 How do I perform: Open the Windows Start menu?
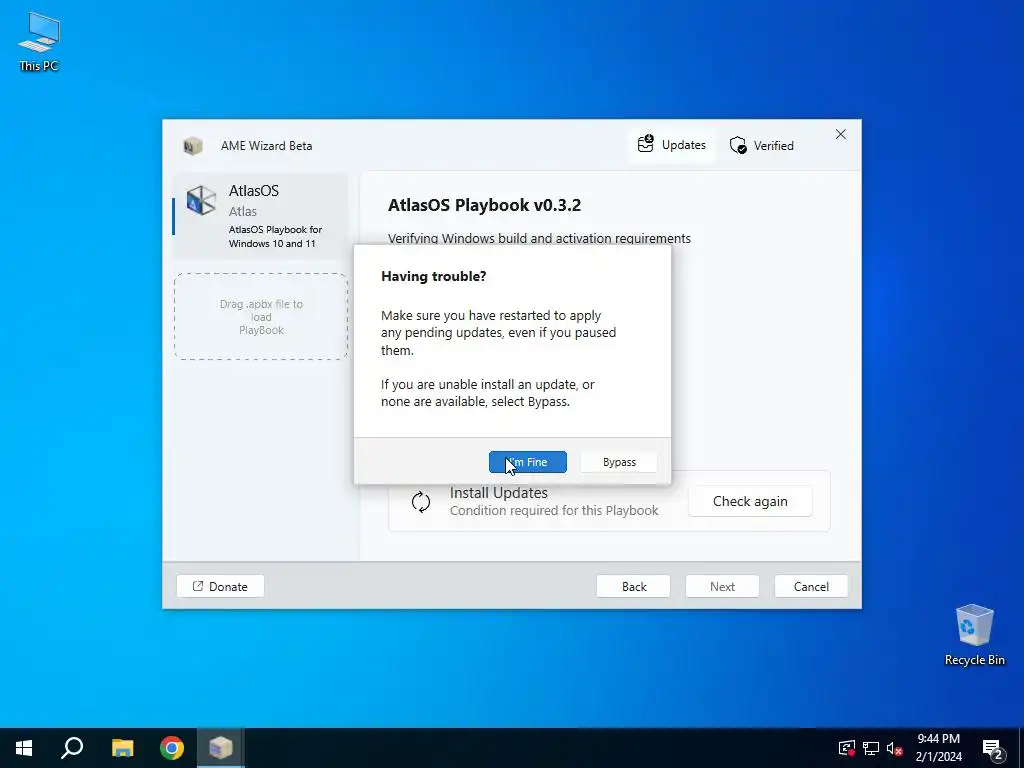tap(24, 748)
